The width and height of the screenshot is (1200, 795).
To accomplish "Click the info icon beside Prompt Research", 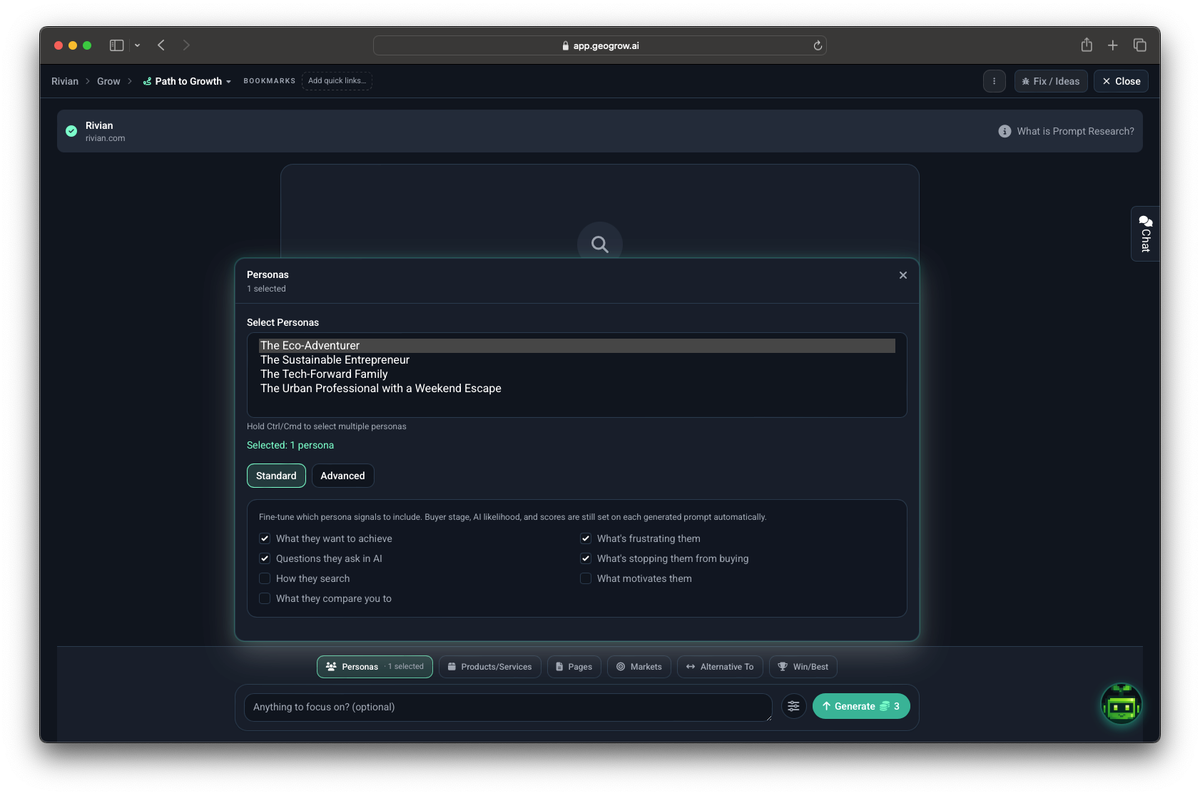I will point(1005,131).
